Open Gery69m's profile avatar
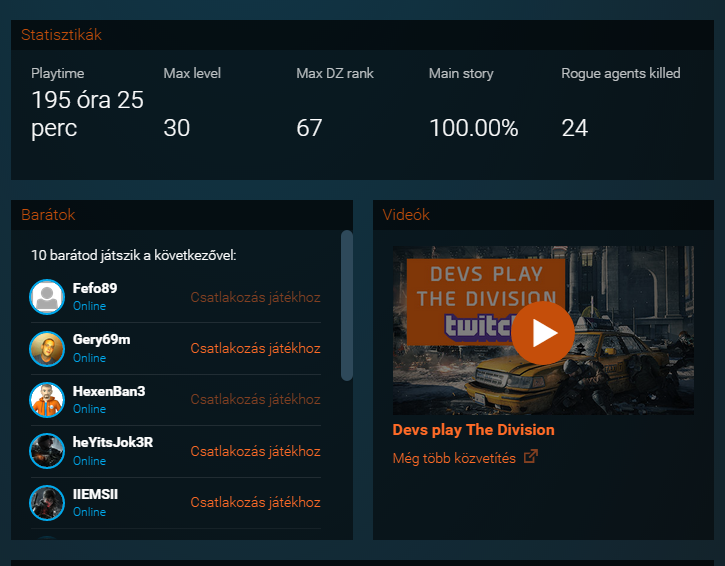 (x=47, y=349)
